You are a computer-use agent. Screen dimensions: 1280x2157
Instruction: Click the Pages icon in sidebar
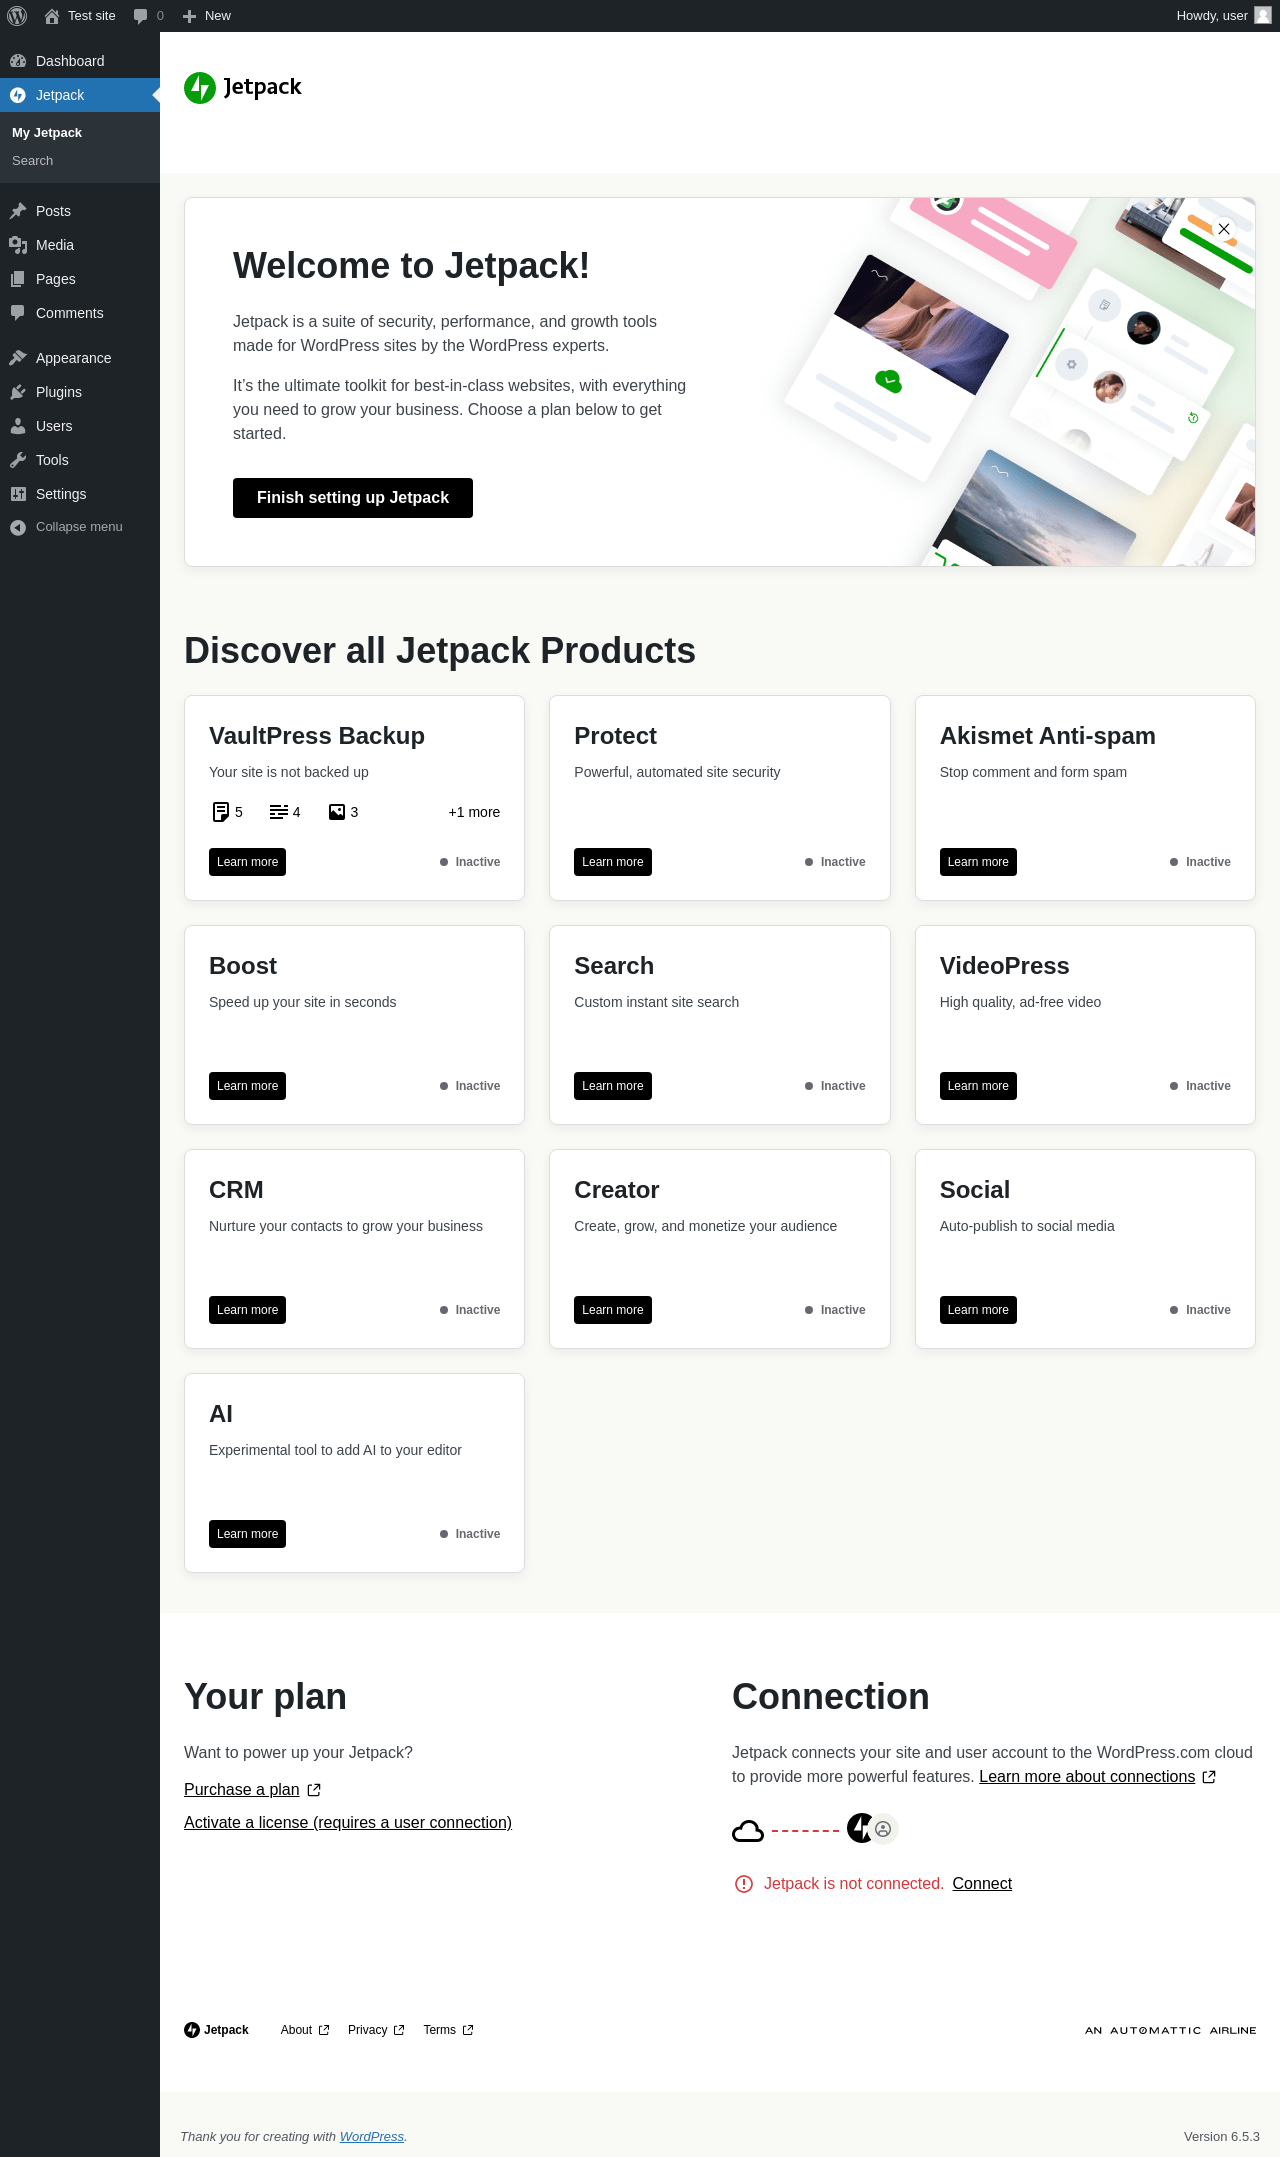(18, 279)
